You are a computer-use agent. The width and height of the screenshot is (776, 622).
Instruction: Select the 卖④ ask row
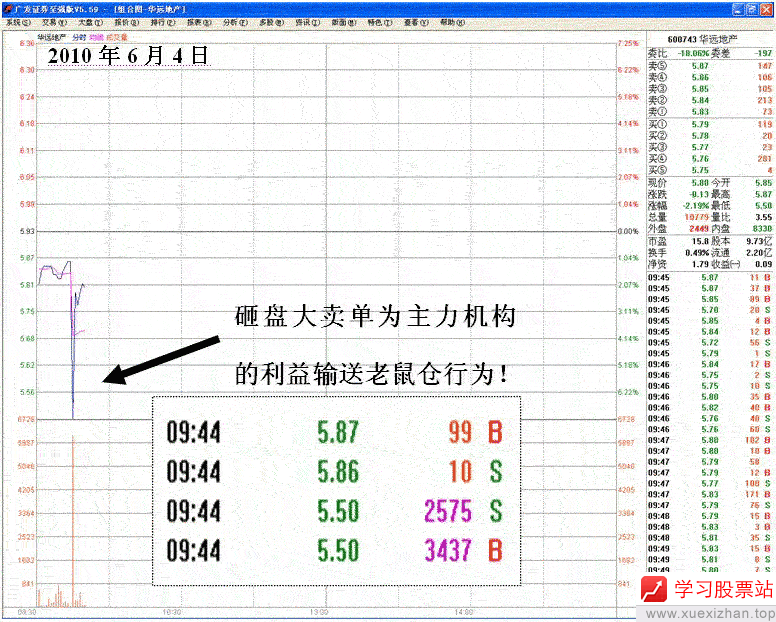(710, 77)
